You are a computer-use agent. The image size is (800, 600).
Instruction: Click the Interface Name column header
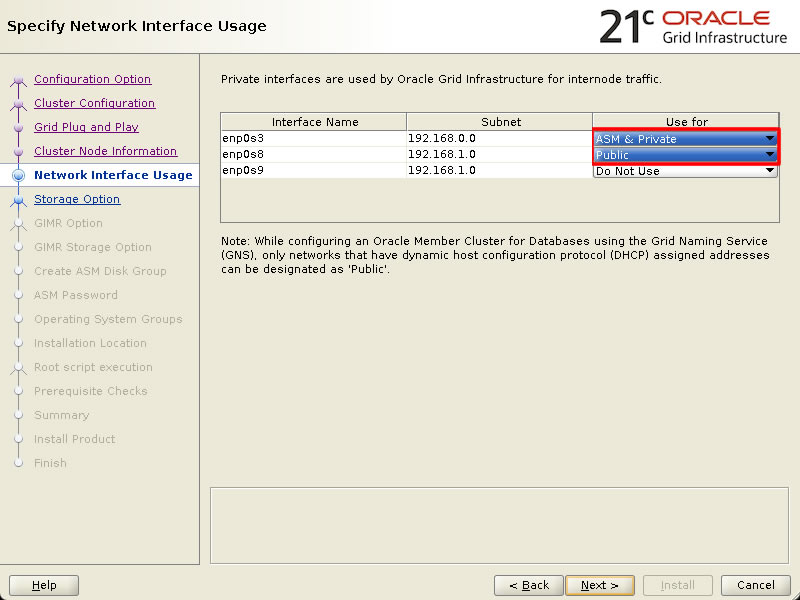coord(314,122)
